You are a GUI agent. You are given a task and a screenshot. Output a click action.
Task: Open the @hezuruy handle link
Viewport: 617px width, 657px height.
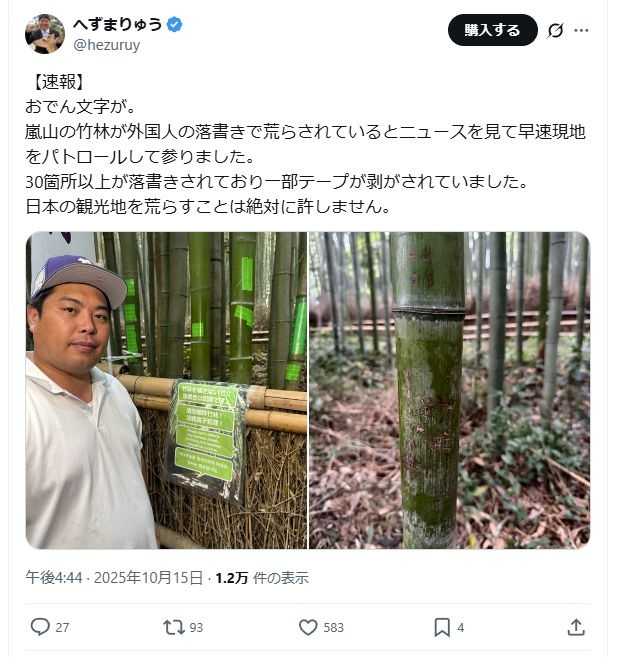tap(106, 45)
